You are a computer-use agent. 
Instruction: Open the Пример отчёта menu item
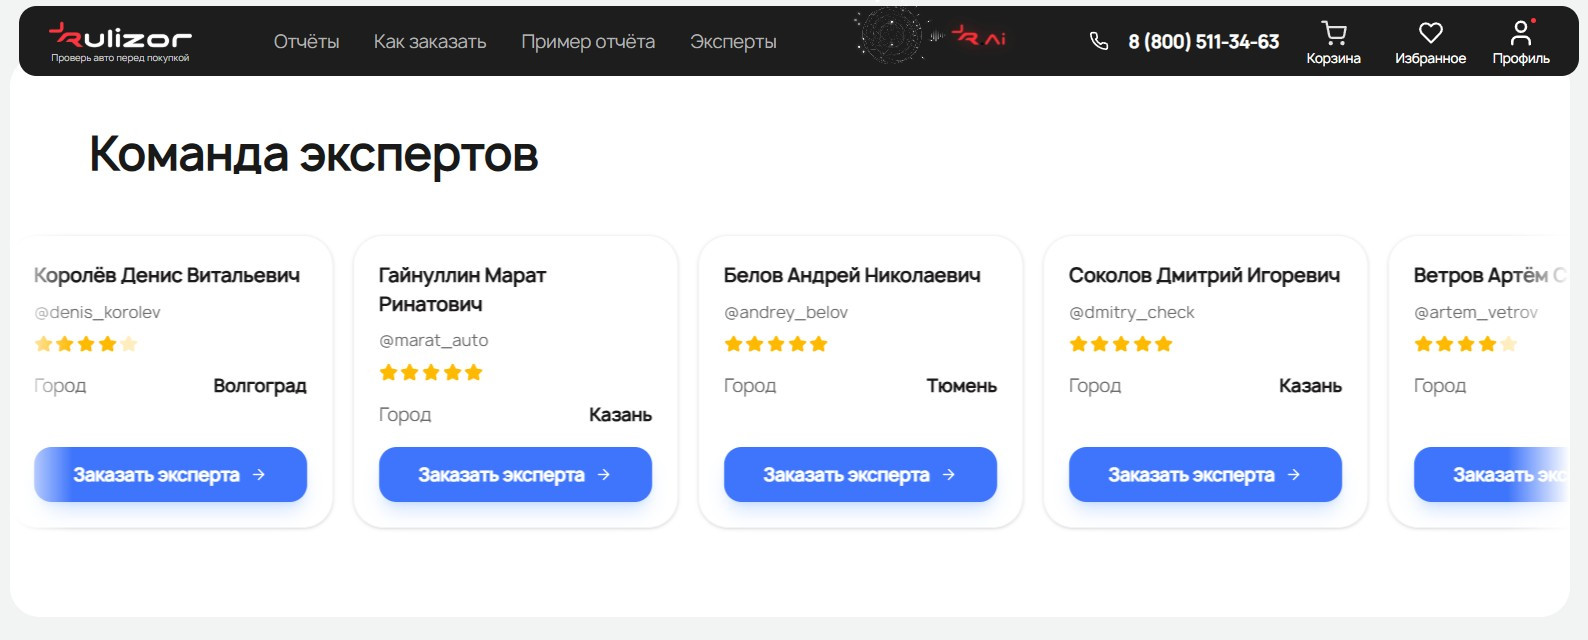pos(588,42)
